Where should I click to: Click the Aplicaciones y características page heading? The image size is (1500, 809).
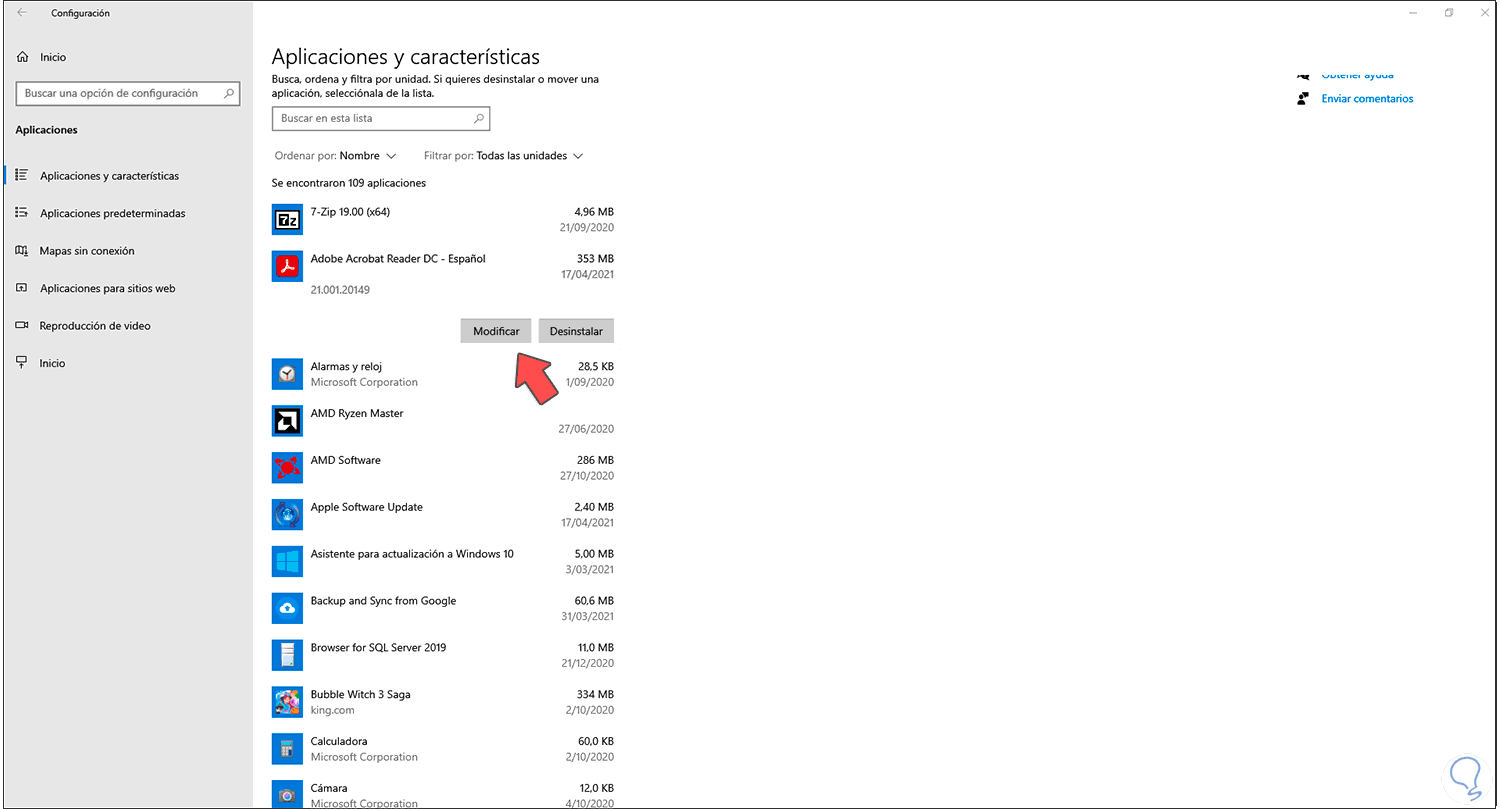pos(406,57)
